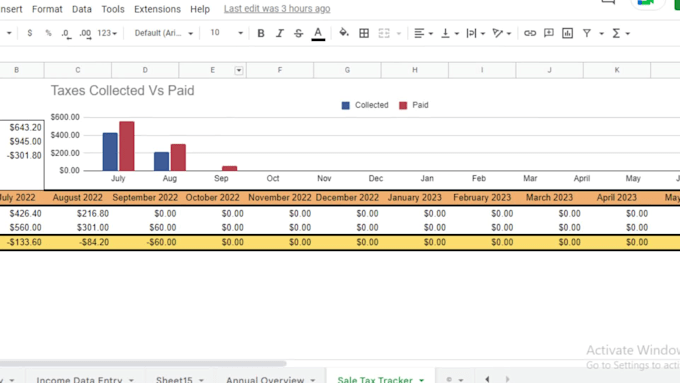The width and height of the screenshot is (680, 383).
Task: Select the cell with $945.00
Action: coord(22,141)
